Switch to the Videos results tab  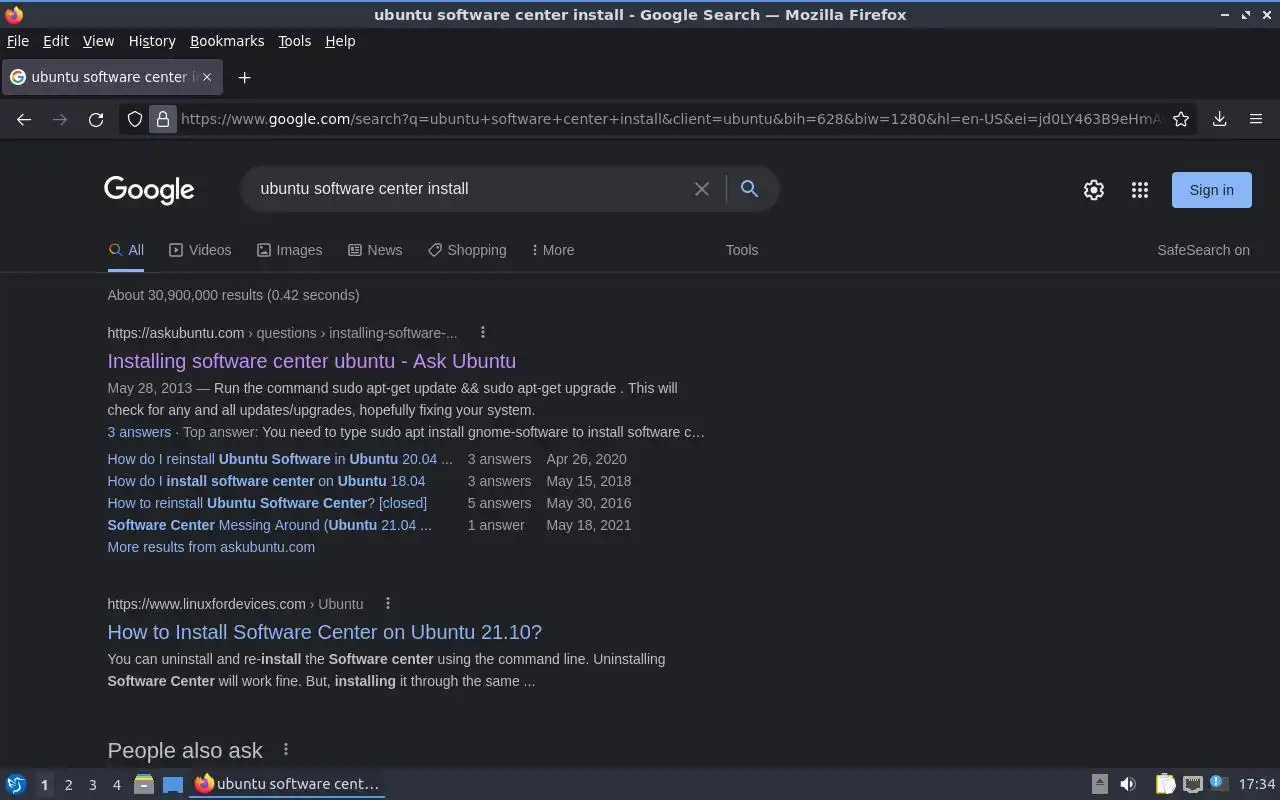point(200,250)
